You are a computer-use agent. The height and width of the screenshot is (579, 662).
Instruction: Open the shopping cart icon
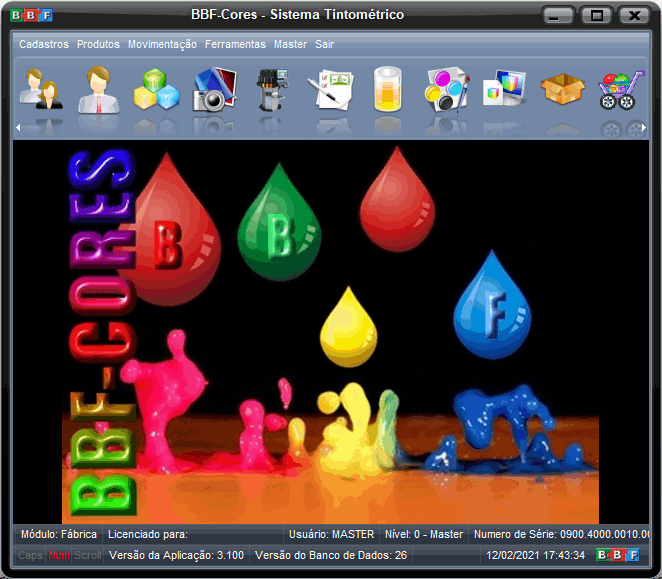coord(621,90)
